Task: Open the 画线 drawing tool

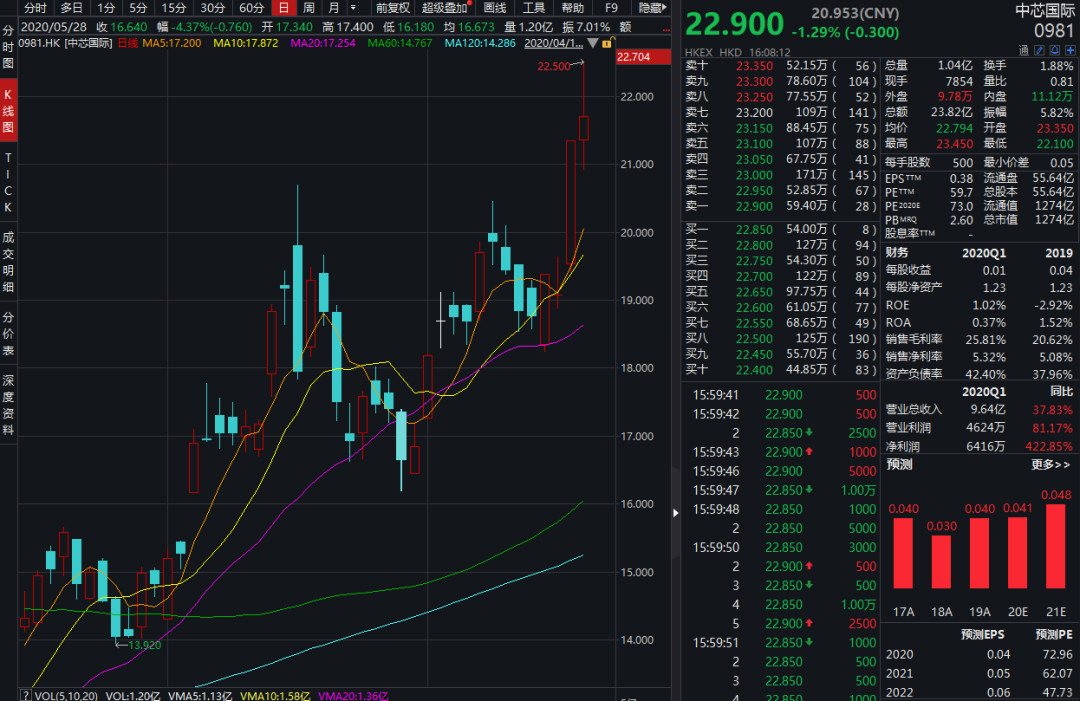Action: [x=495, y=8]
